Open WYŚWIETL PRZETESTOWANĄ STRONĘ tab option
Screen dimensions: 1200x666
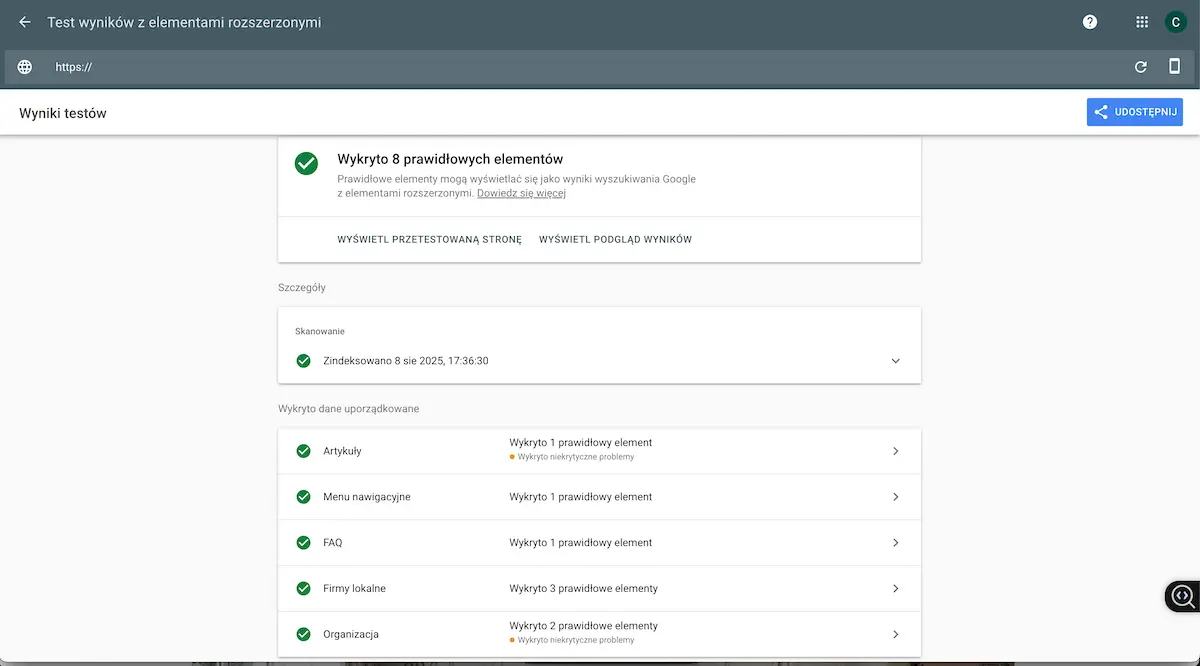click(x=428, y=239)
